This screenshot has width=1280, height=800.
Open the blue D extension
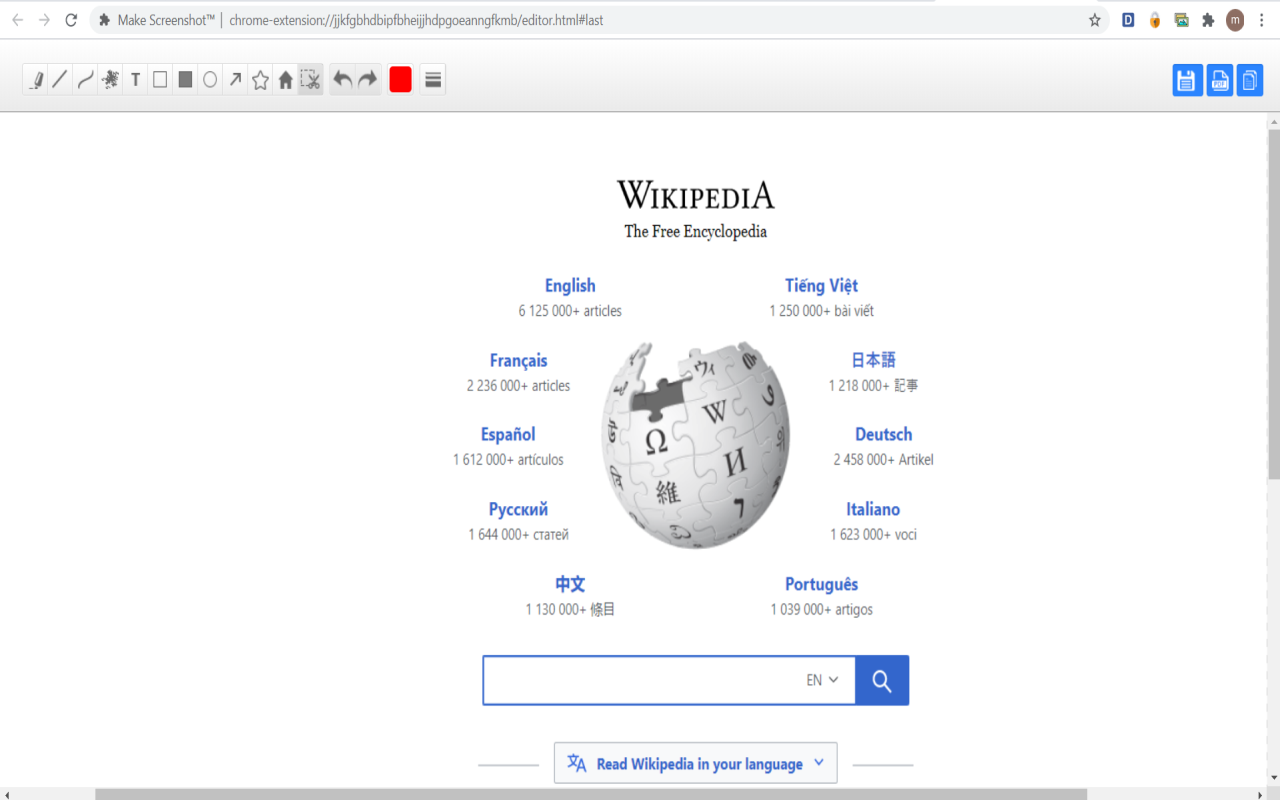(x=1128, y=20)
